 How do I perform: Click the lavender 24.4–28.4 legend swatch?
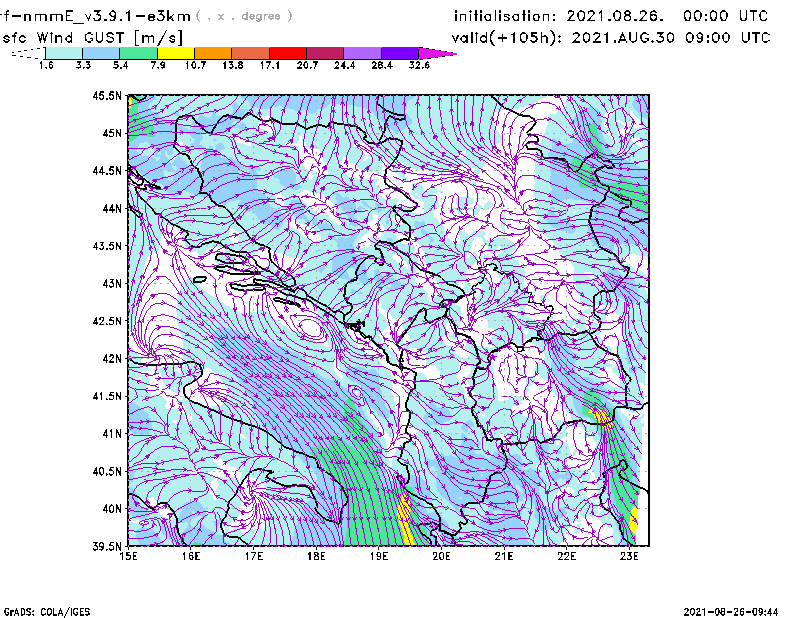[362, 53]
